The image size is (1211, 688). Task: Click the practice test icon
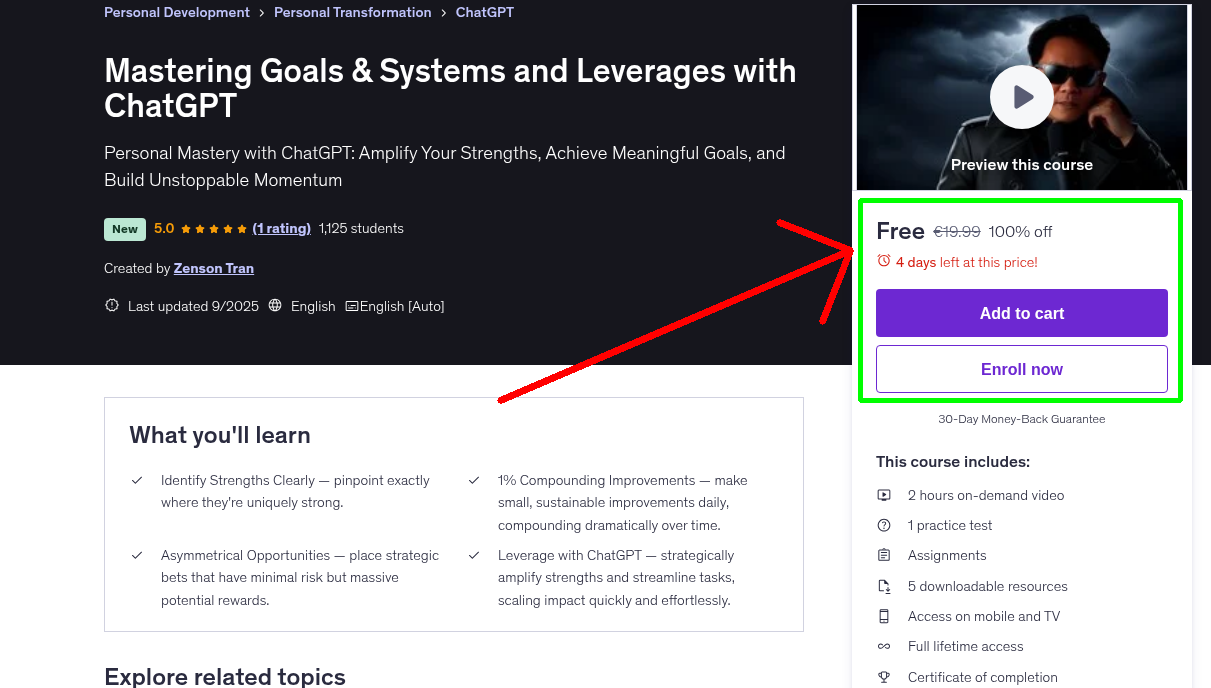coord(884,525)
